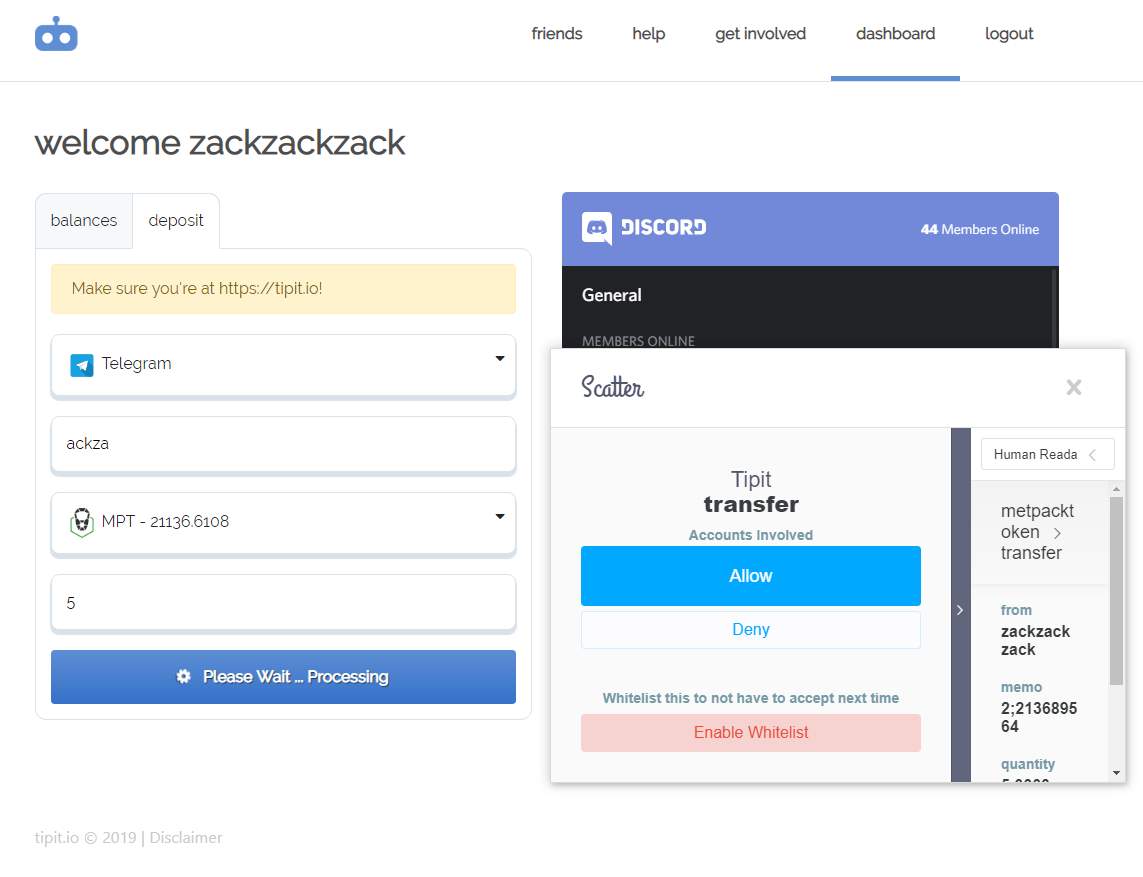This screenshot has width=1143, height=877.
Task: Click the gear icon on Processing button
Action: 184,677
